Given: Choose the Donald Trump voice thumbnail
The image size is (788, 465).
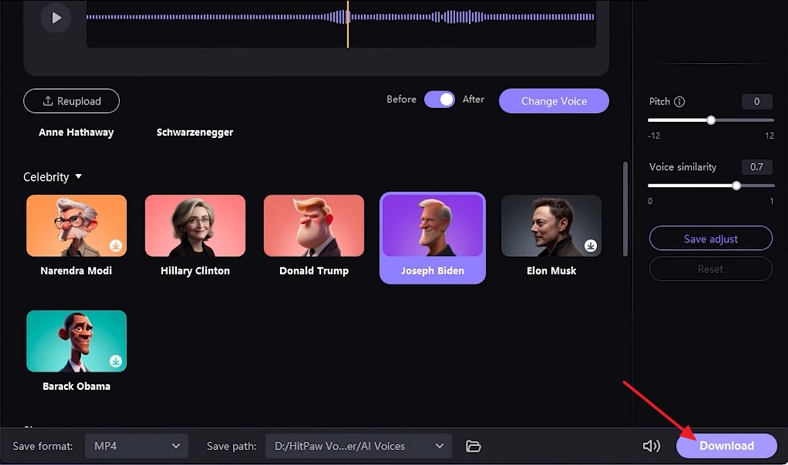Looking at the screenshot, I should coord(314,226).
